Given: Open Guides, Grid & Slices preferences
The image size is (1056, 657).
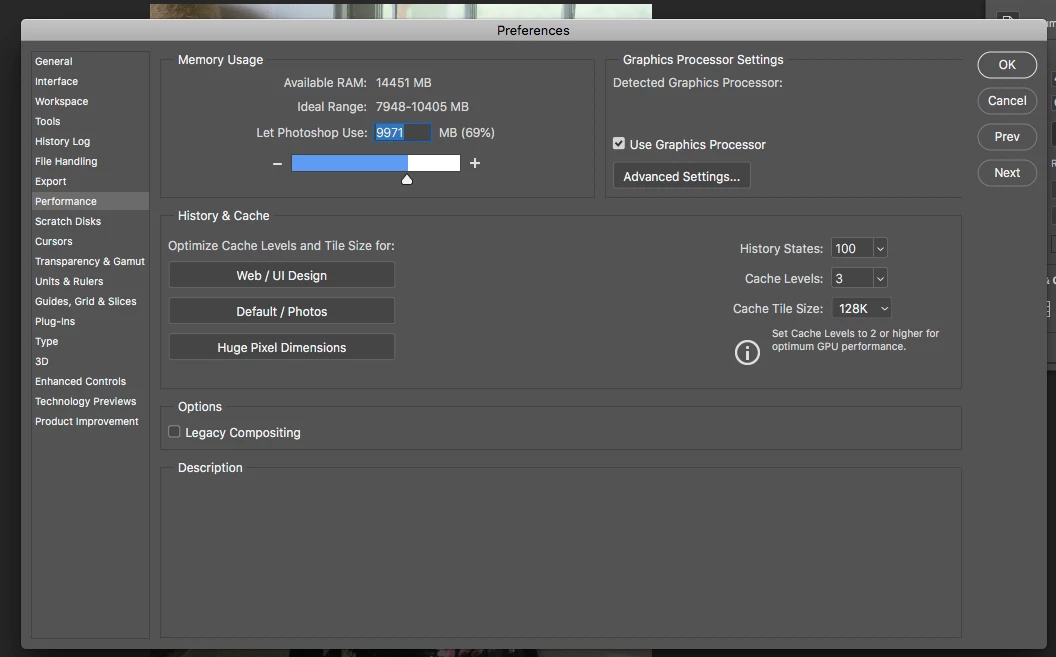Looking at the screenshot, I should point(86,302).
